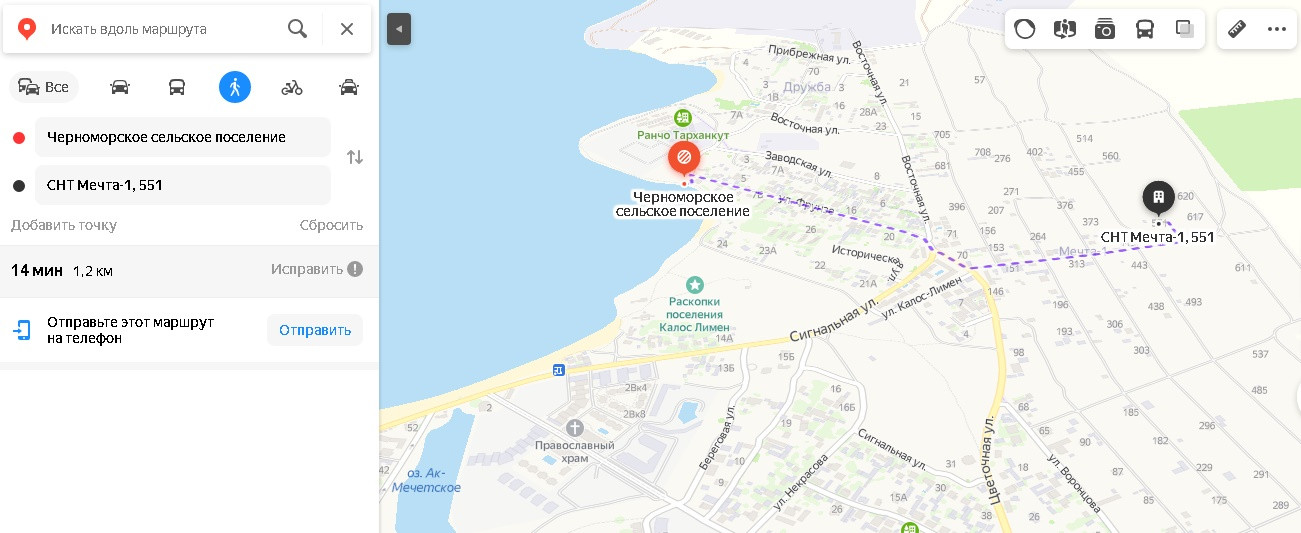Open the more options three-dots menu
Screen dimensions: 1301x533
[x=1277, y=29]
